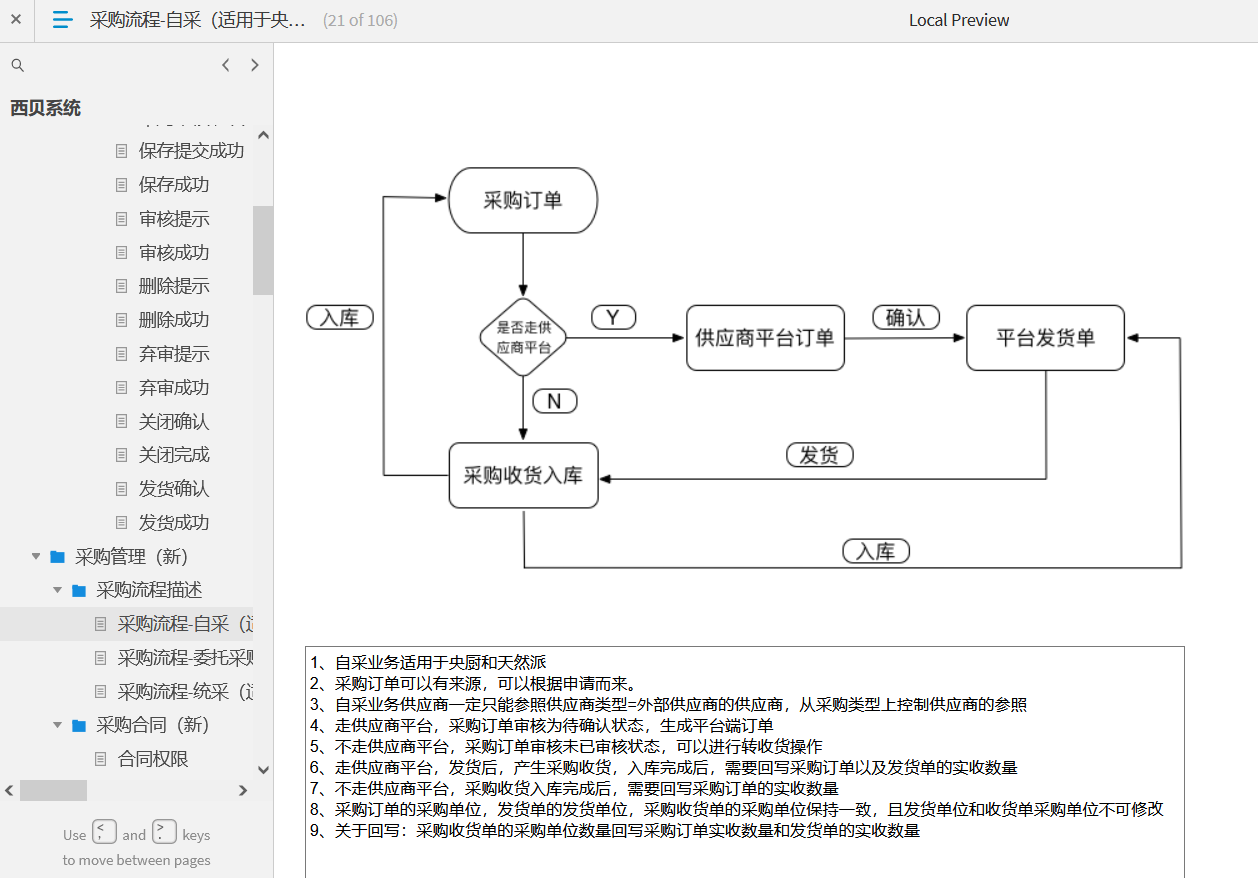Open page 删除提示 in sitemap

click(174, 286)
